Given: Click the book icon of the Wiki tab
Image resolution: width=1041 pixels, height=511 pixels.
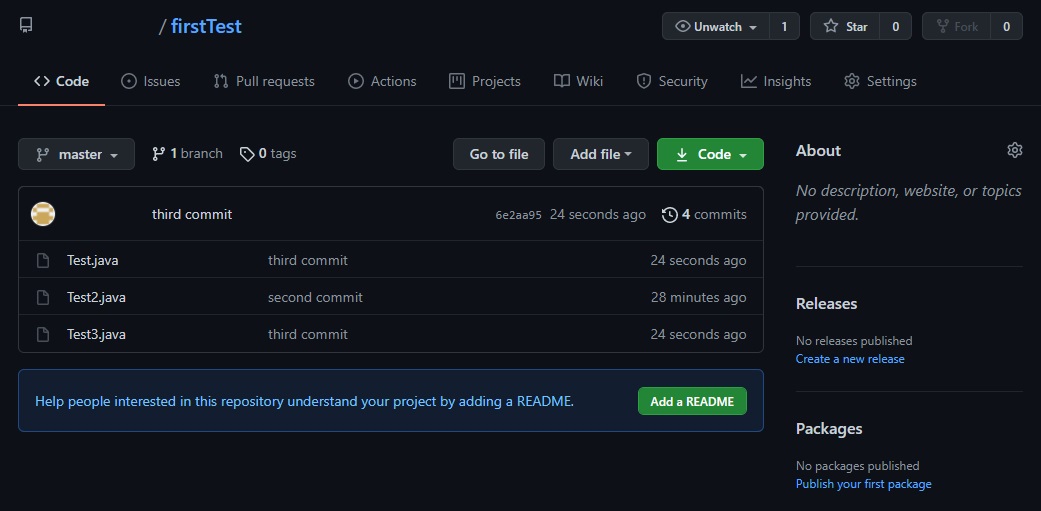Looking at the screenshot, I should pos(562,81).
